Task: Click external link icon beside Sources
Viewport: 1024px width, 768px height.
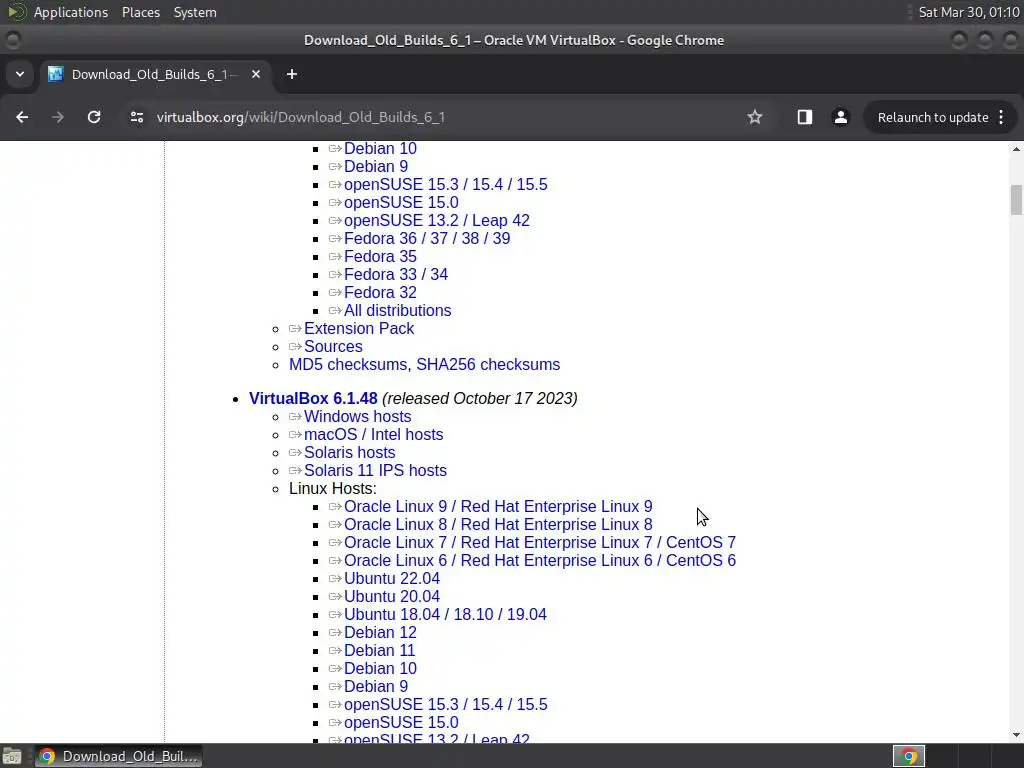Action: [295, 347]
